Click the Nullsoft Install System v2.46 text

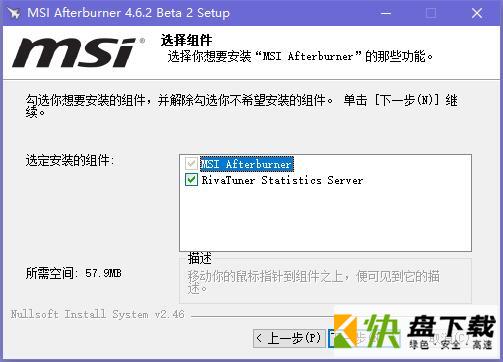coord(97,314)
